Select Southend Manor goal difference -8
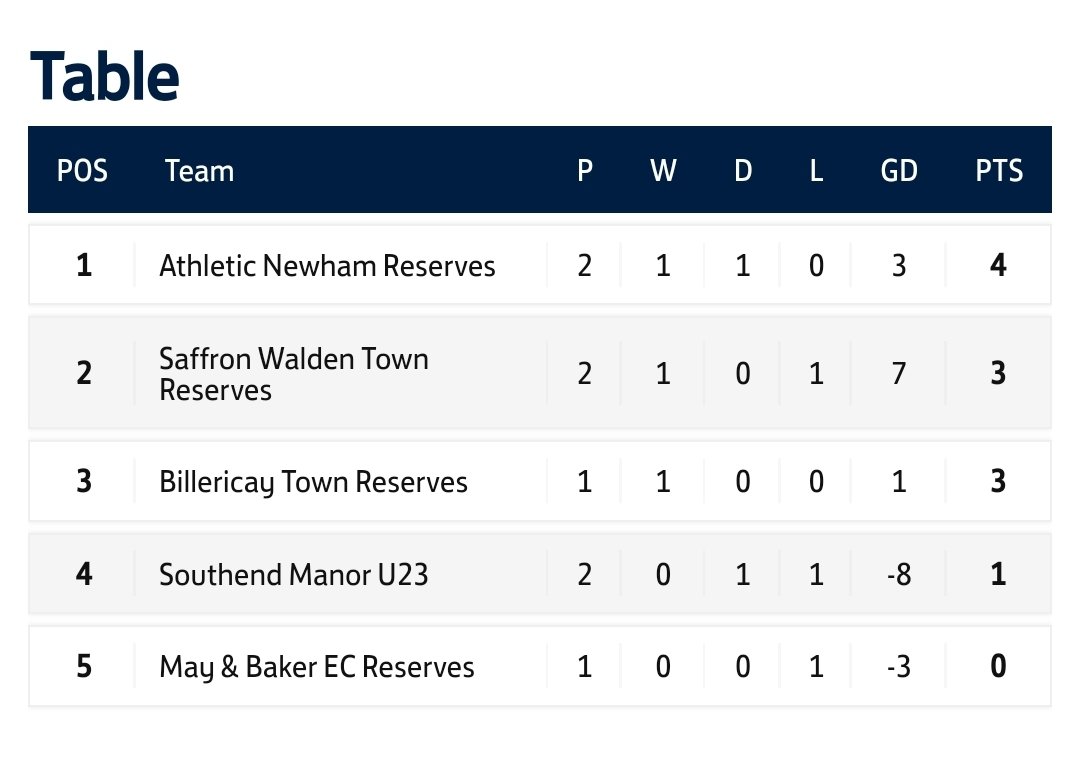Viewport: 1080px width, 761px height. 899,574
